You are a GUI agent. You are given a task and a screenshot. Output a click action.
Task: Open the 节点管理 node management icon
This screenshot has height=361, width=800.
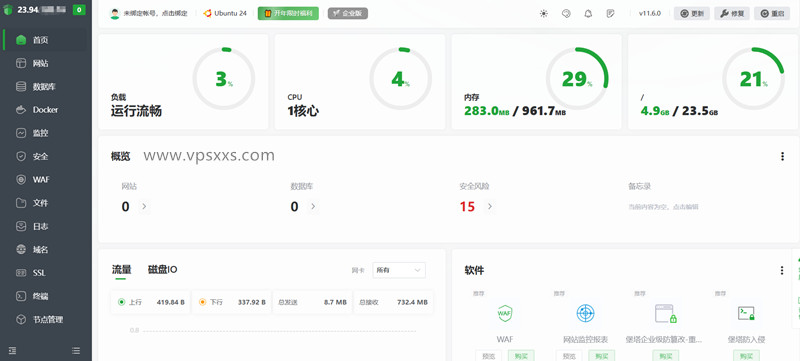click(x=21, y=320)
